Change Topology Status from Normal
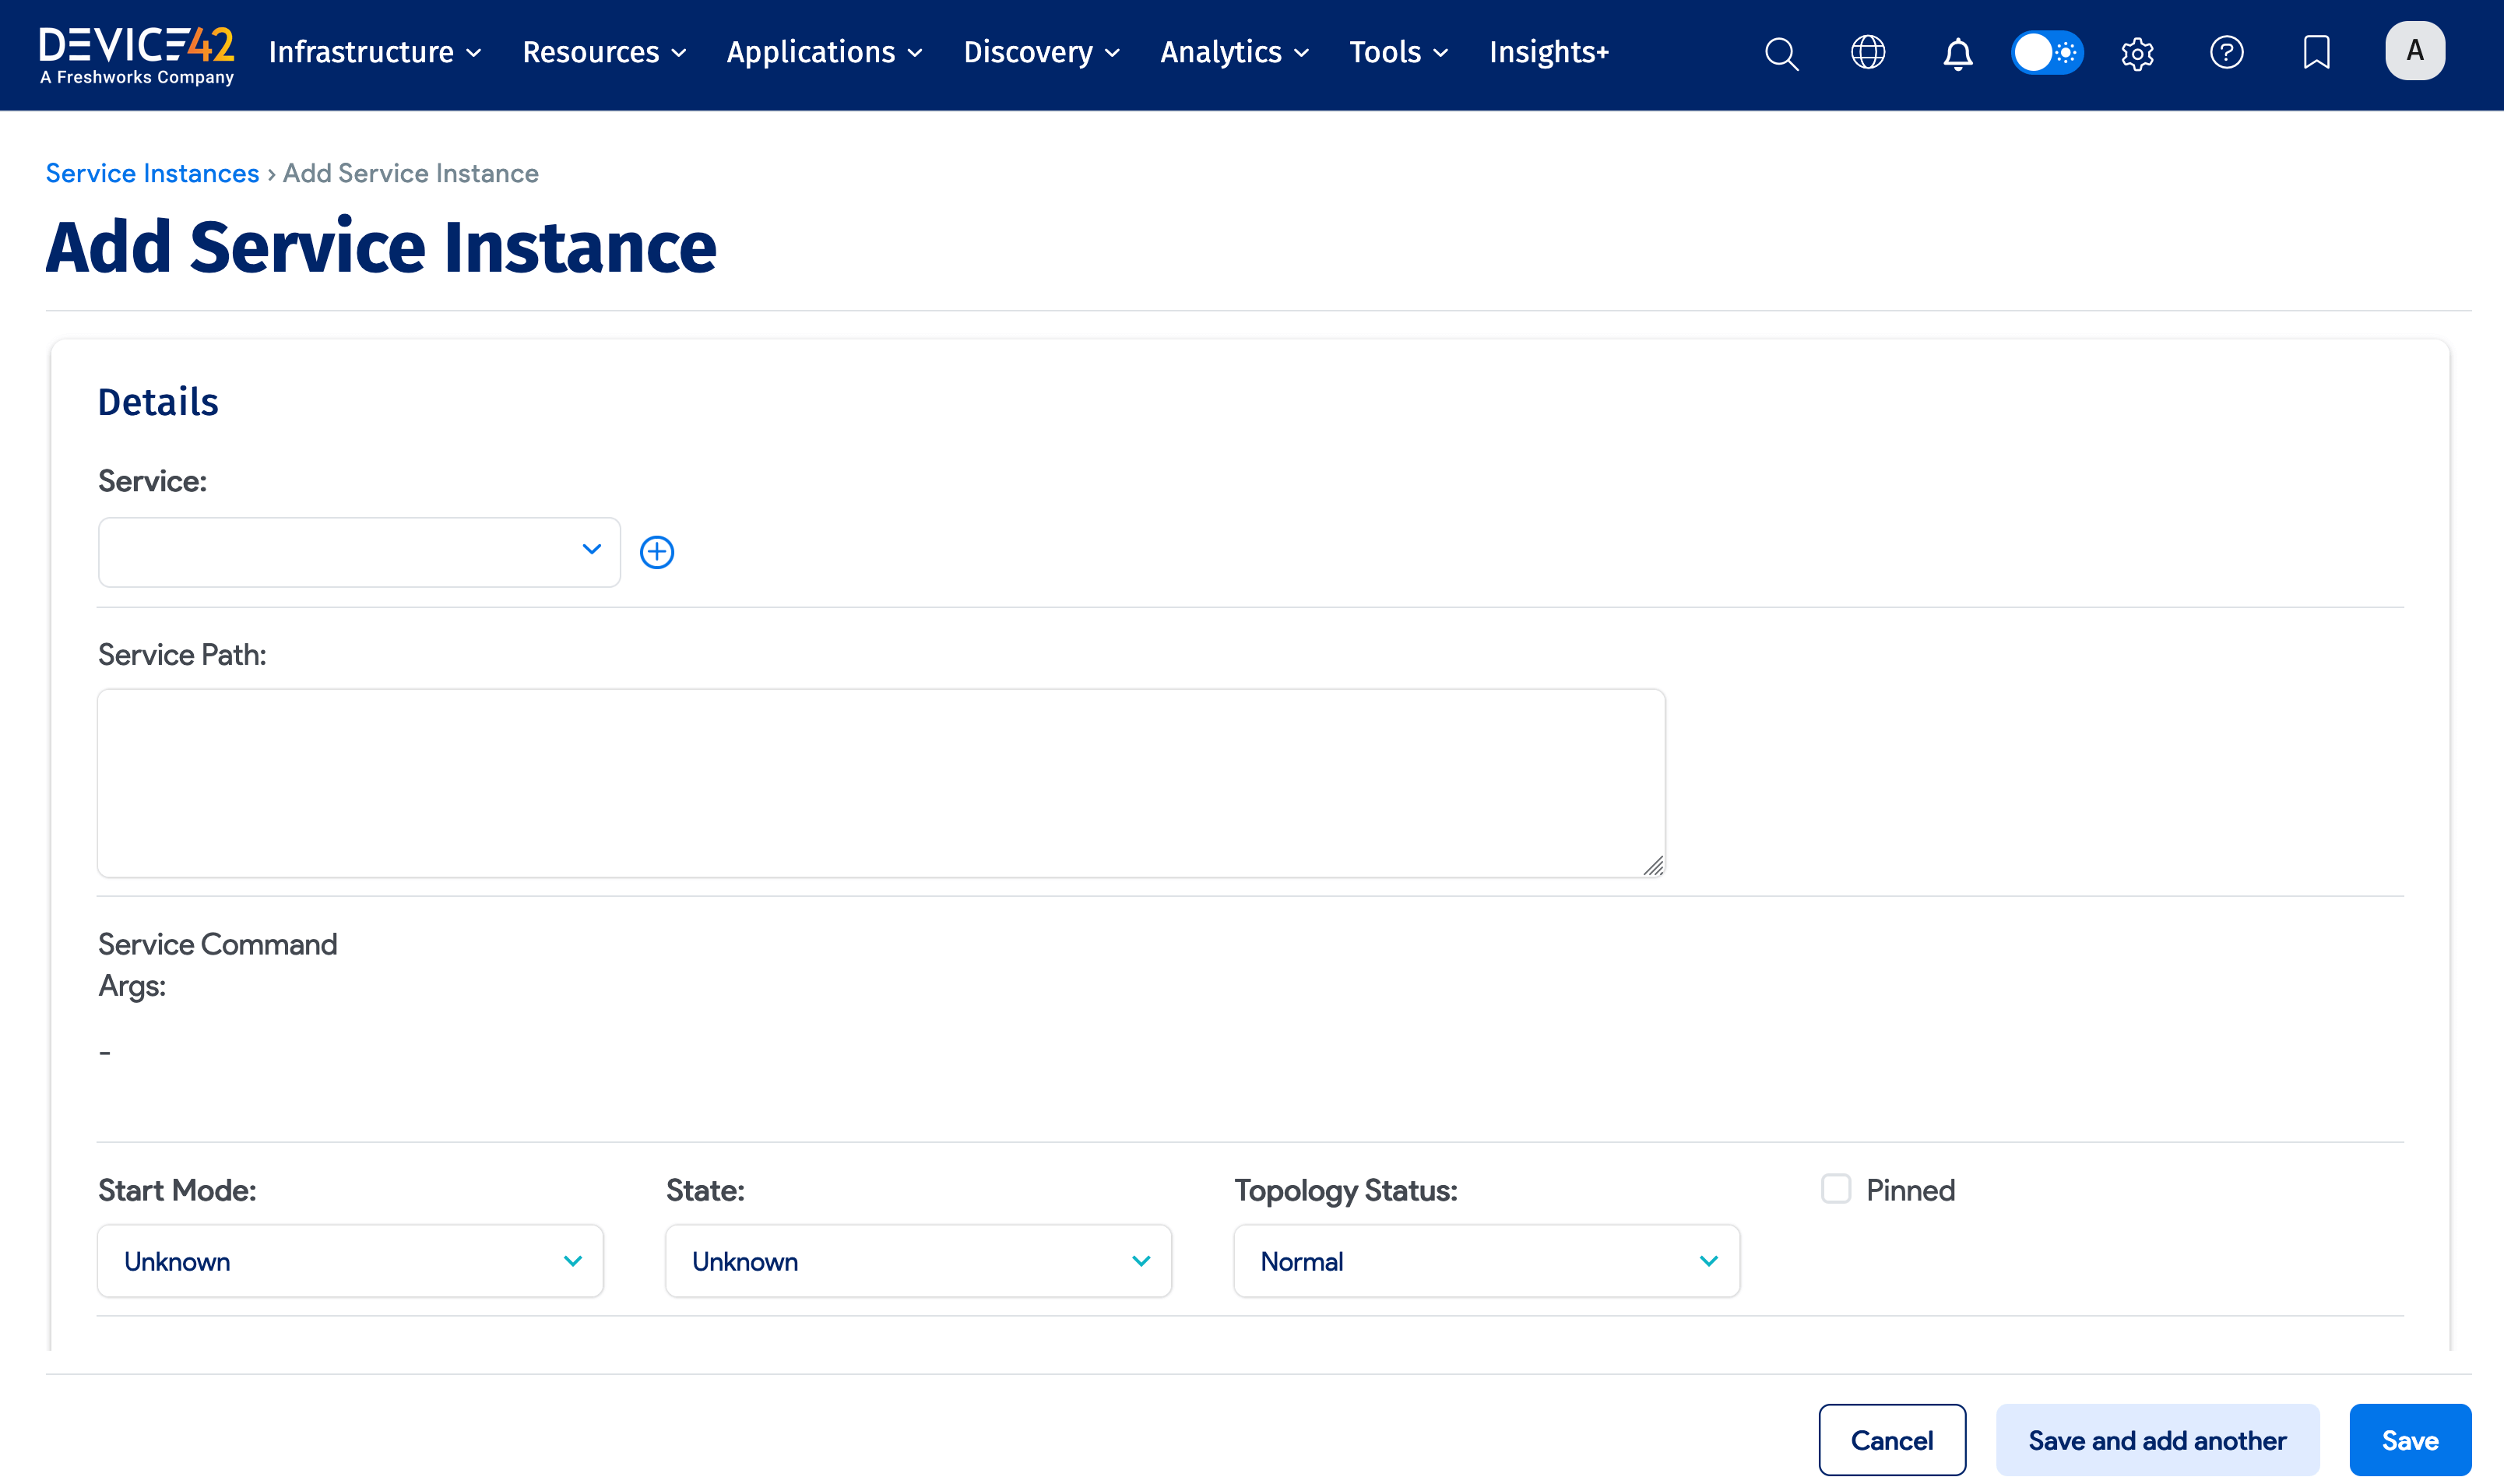This screenshot has width=2504, height=1484. [x=1486, y=1261]
